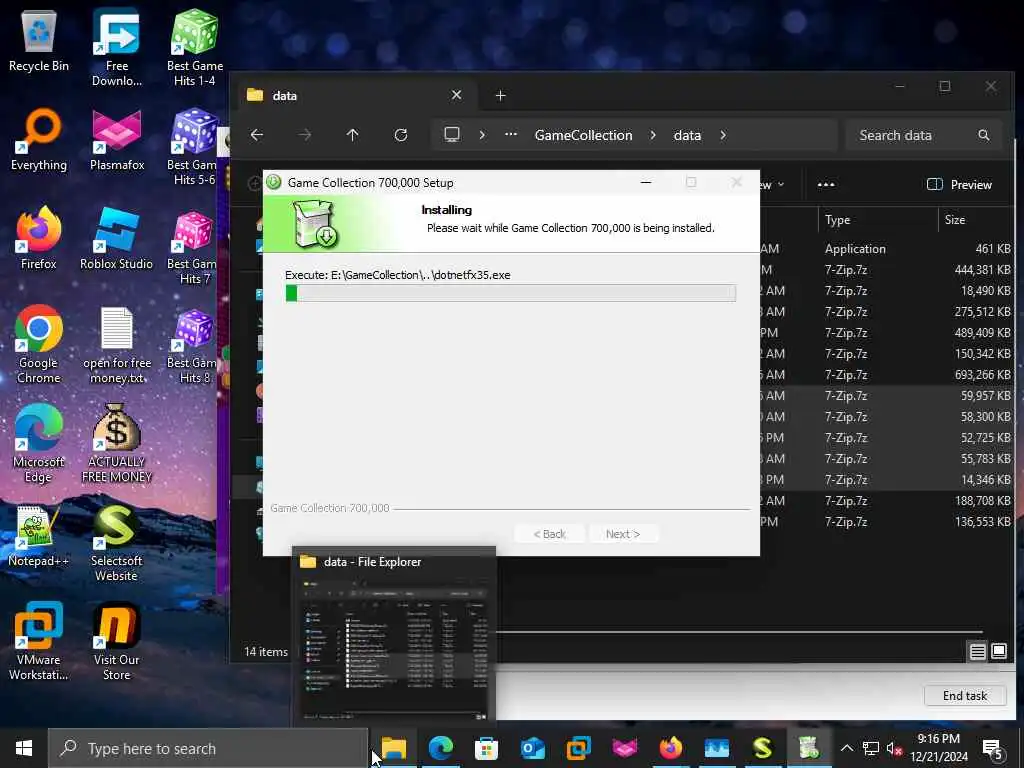Click the muted volume tray icon
1024x768 pixels.
894,748
